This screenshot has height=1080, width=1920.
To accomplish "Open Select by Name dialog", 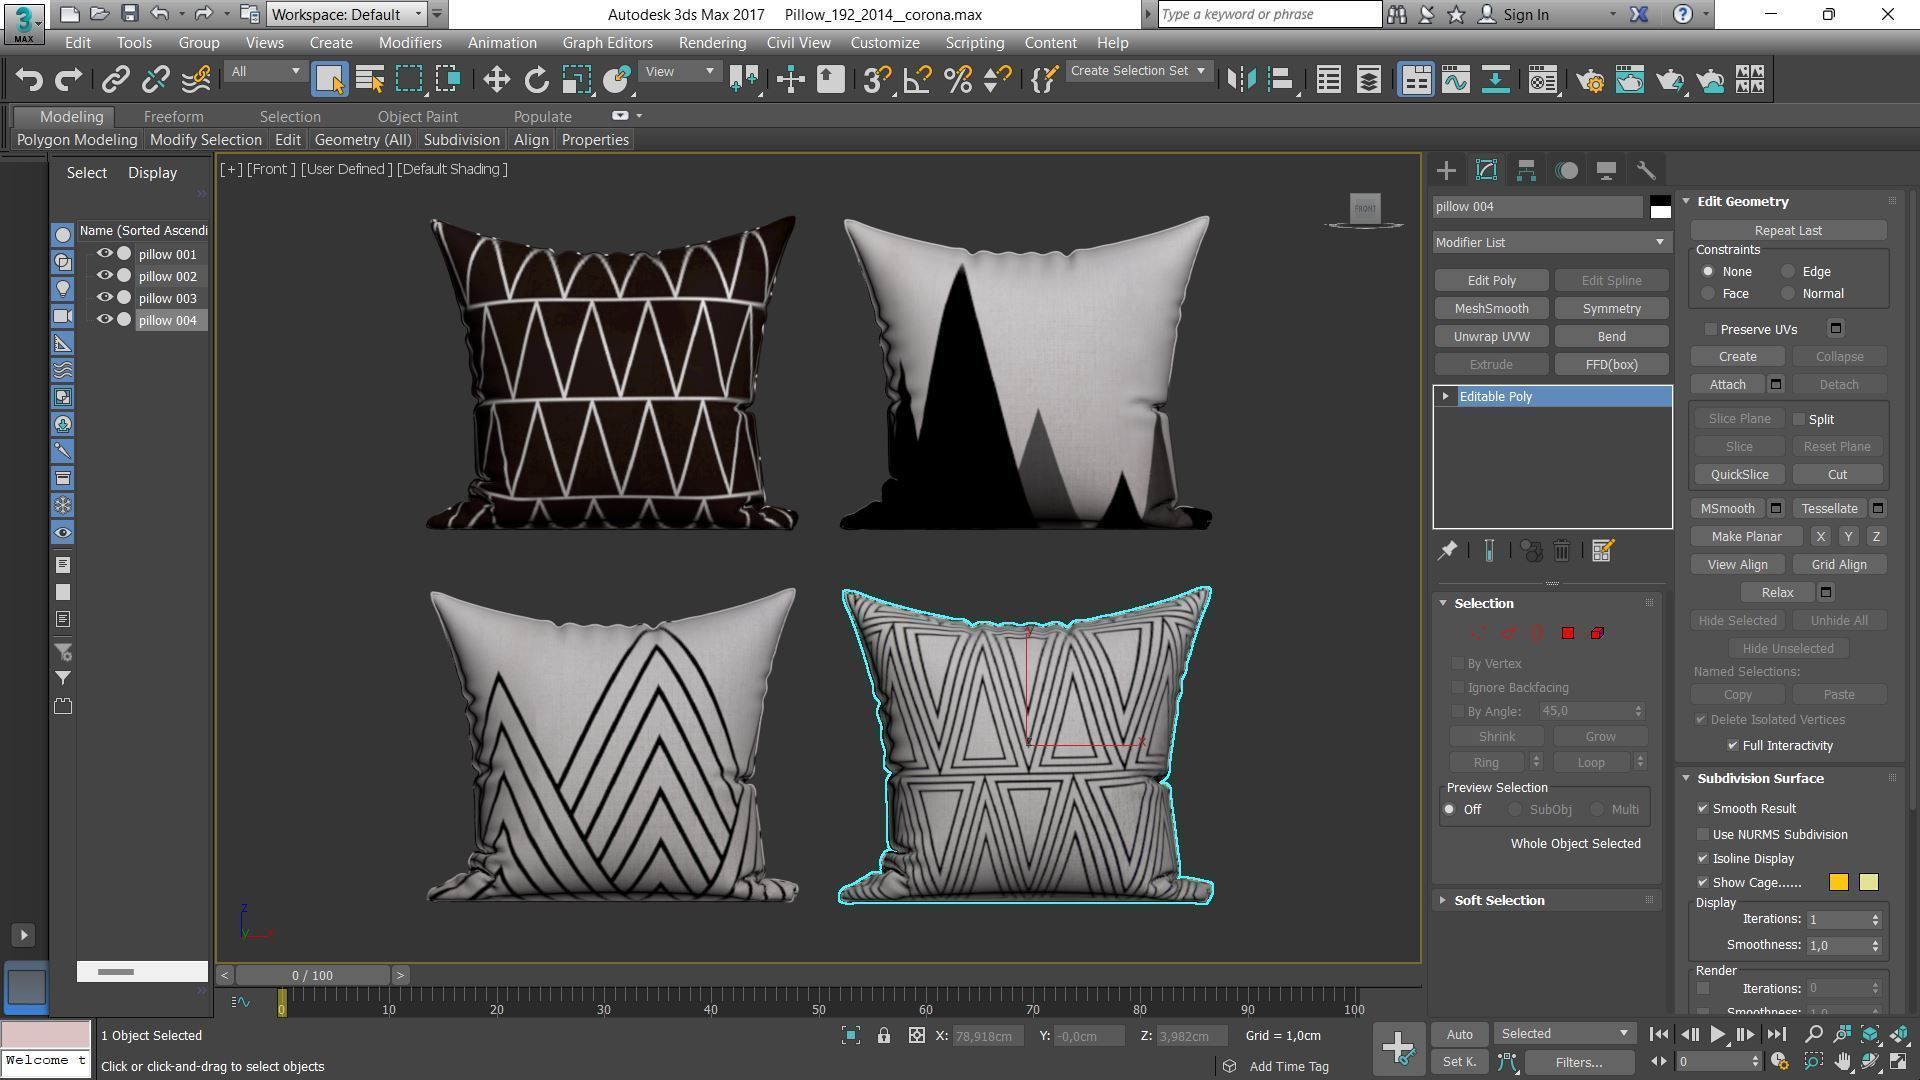I will (370, 80).
